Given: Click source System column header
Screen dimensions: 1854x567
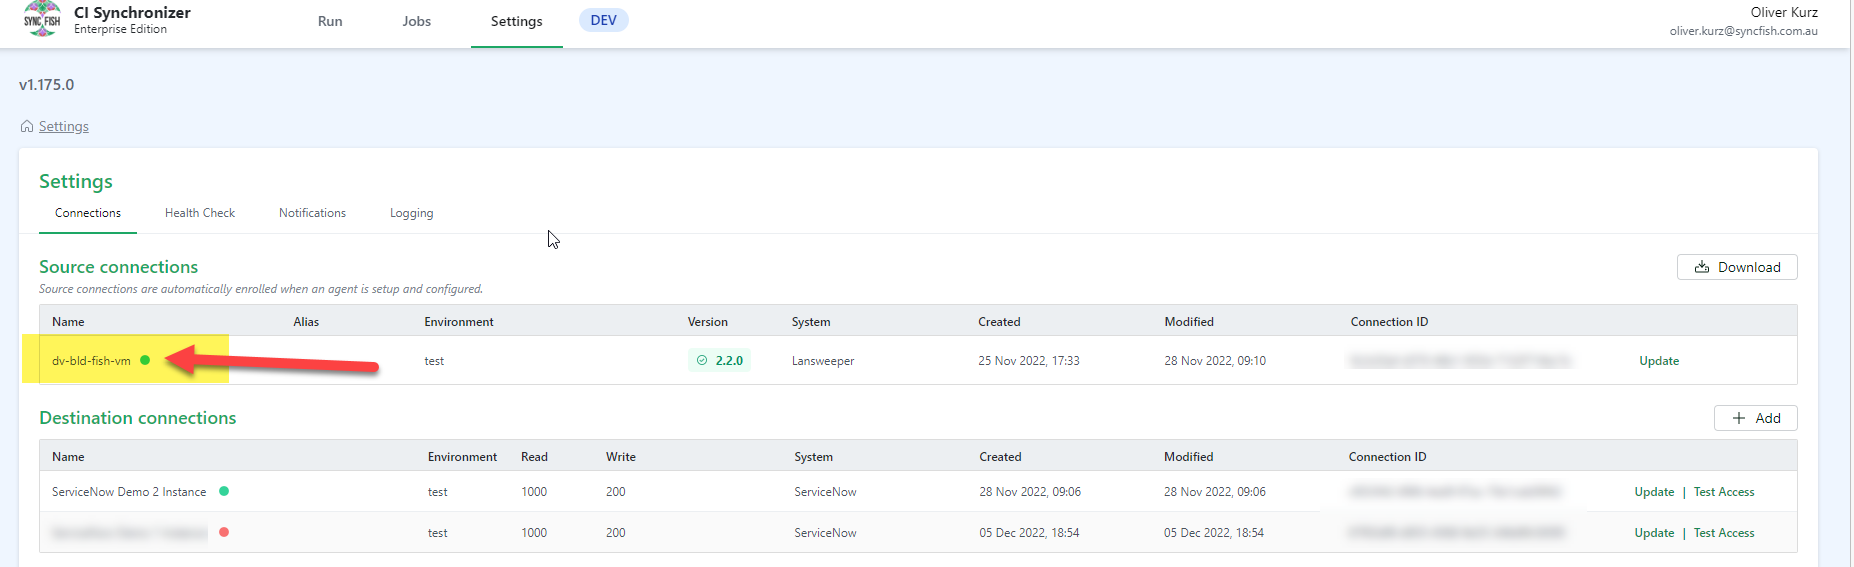Looking at the screenshot, I should (x=811, y=322).
